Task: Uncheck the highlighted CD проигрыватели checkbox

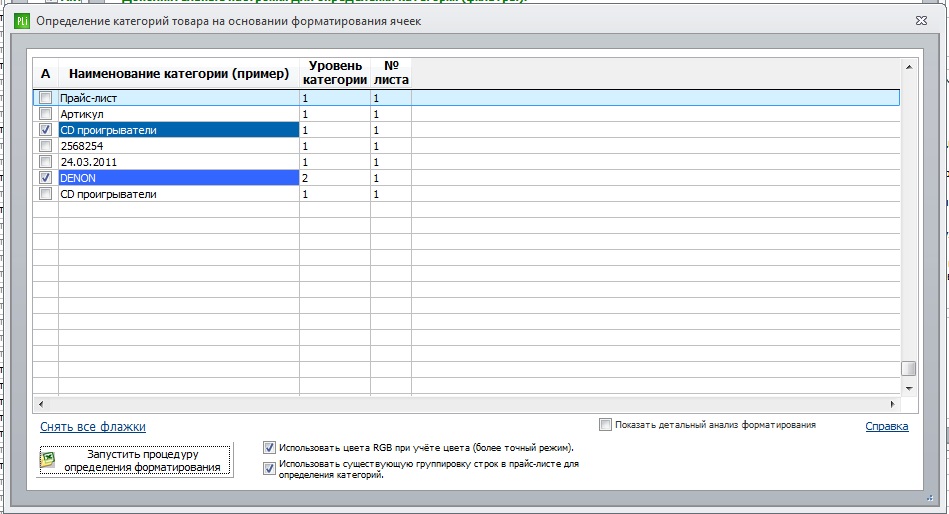Action: pos(45,130)
